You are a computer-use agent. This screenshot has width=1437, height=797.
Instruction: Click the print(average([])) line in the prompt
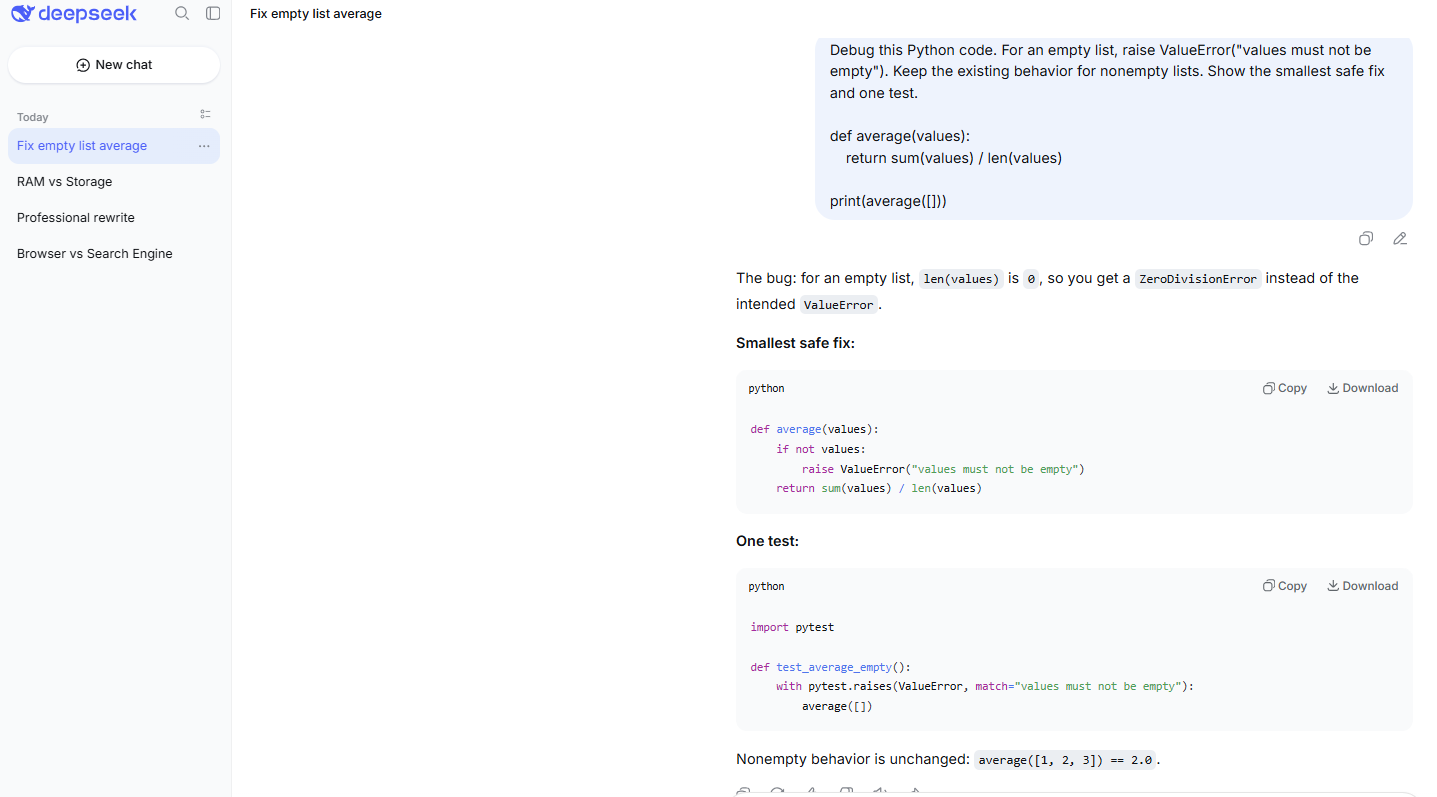[888, 201]
